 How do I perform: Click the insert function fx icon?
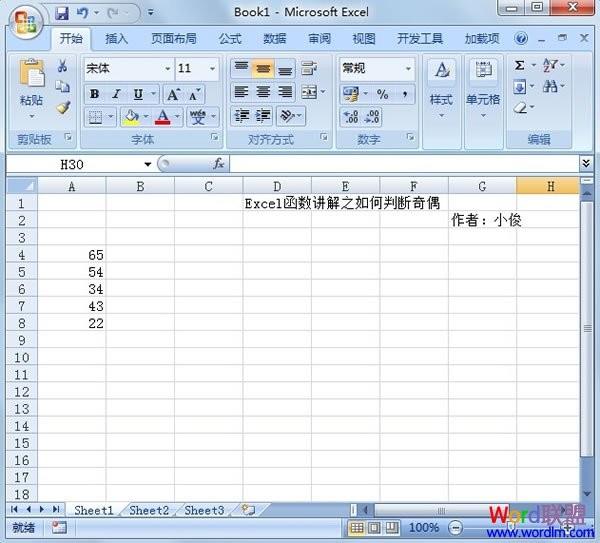217,164
